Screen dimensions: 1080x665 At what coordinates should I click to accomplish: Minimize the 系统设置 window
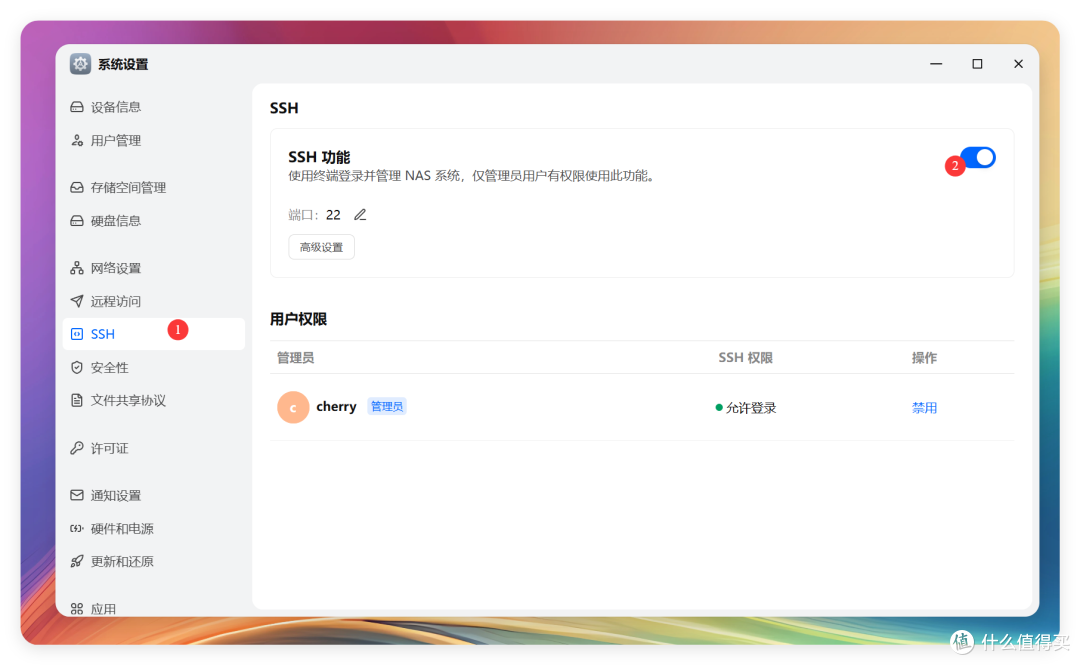coord(936,64)
